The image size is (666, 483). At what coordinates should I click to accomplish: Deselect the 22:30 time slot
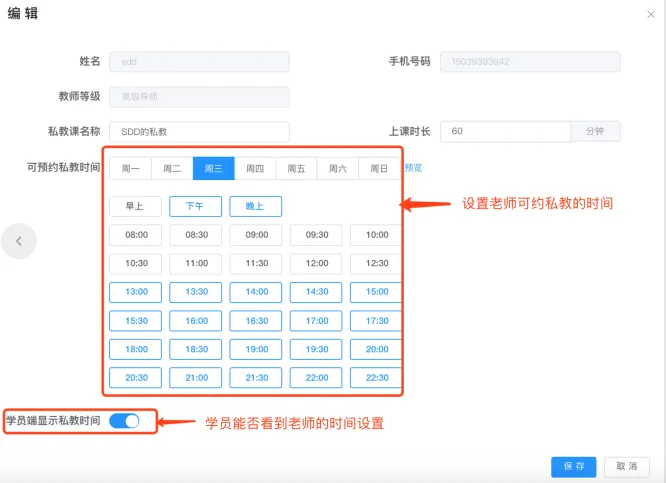click(x=377, y=378)
